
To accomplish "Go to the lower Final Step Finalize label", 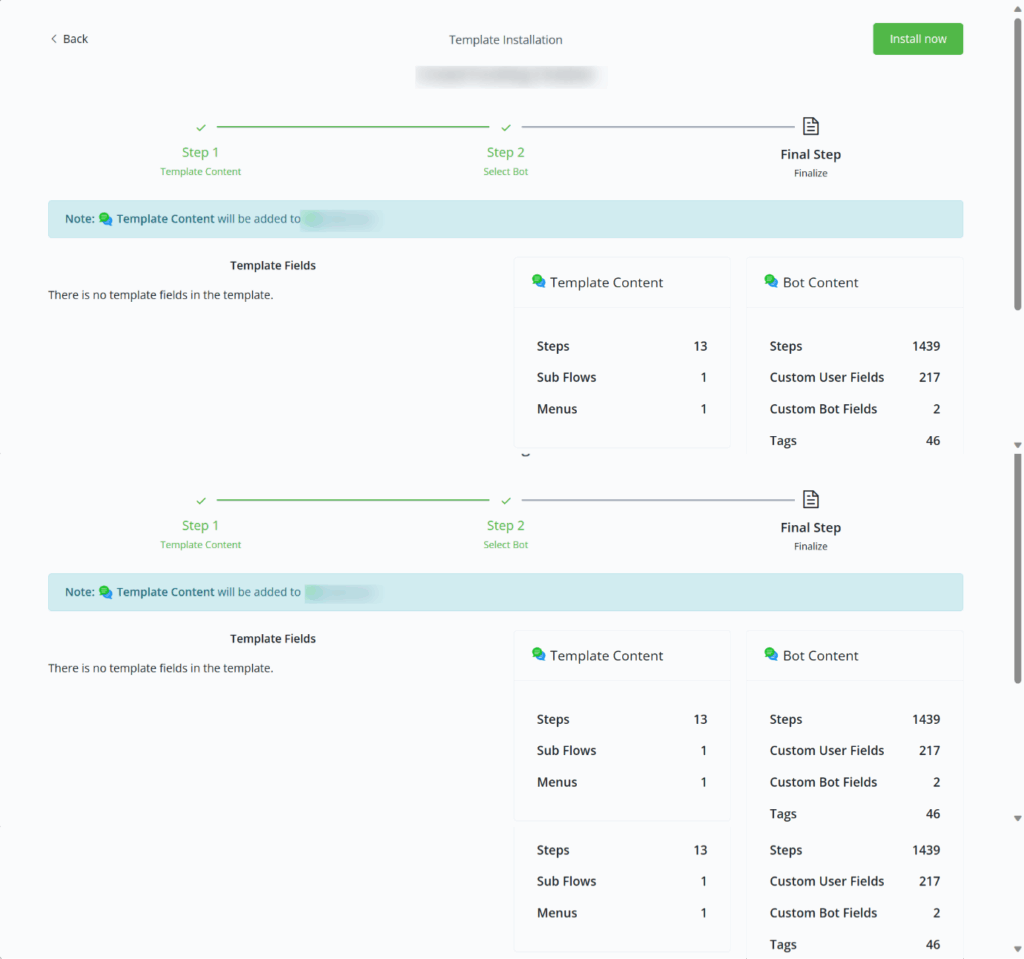I will 811,546.
